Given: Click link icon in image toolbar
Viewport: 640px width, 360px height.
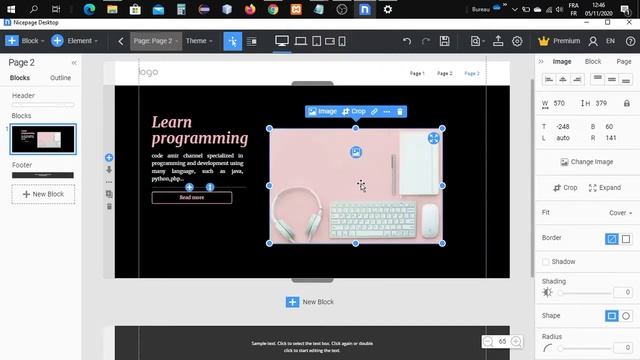Looking at the screenshot, I should pos(374,111).
